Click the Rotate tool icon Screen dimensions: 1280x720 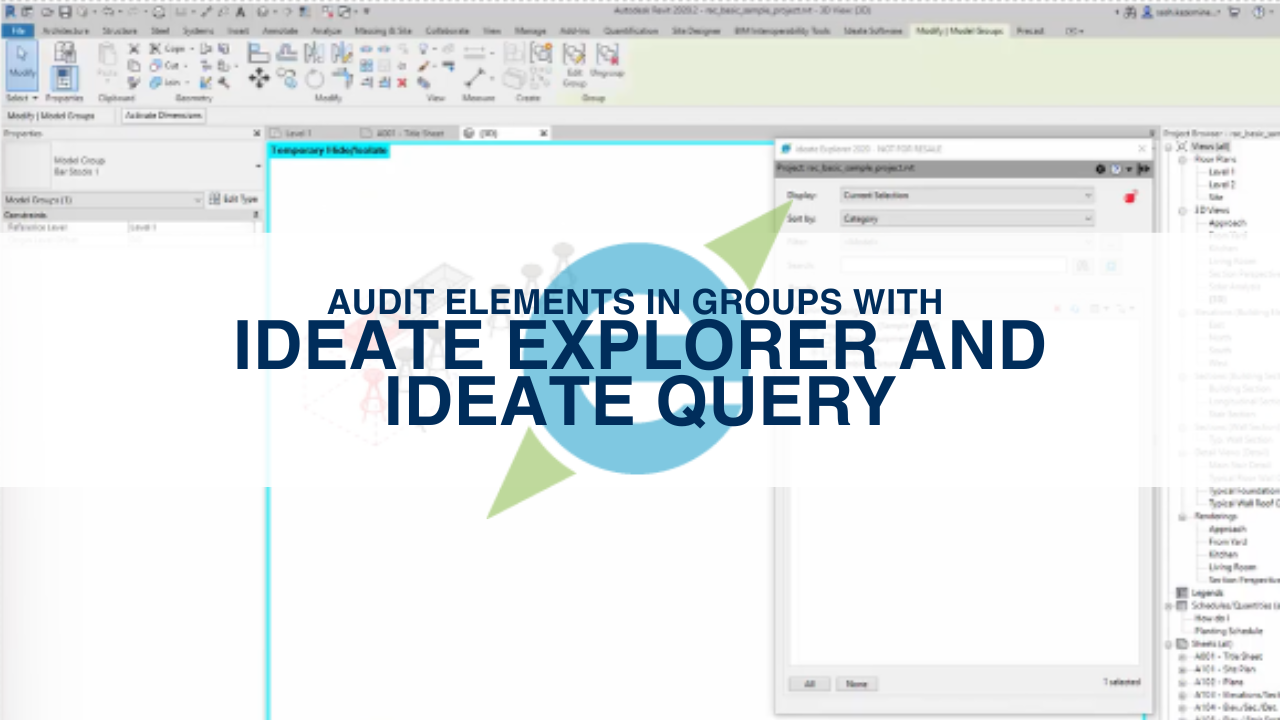(314, 78)
